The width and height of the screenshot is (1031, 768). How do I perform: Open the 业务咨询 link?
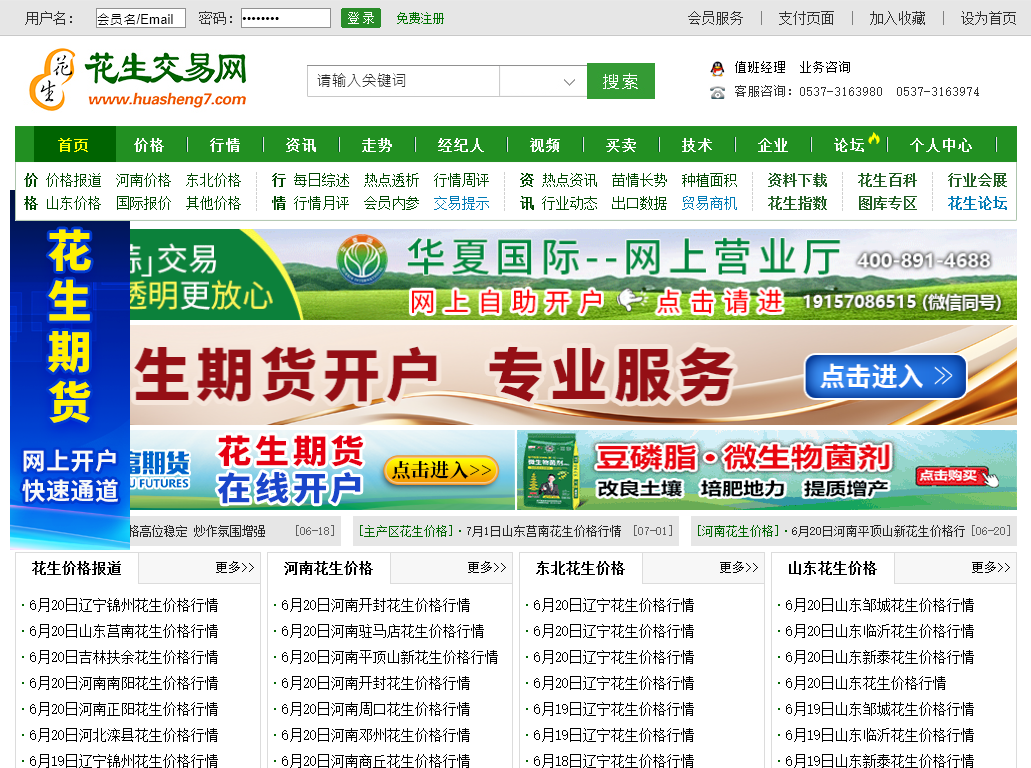(x=825, y=67)
